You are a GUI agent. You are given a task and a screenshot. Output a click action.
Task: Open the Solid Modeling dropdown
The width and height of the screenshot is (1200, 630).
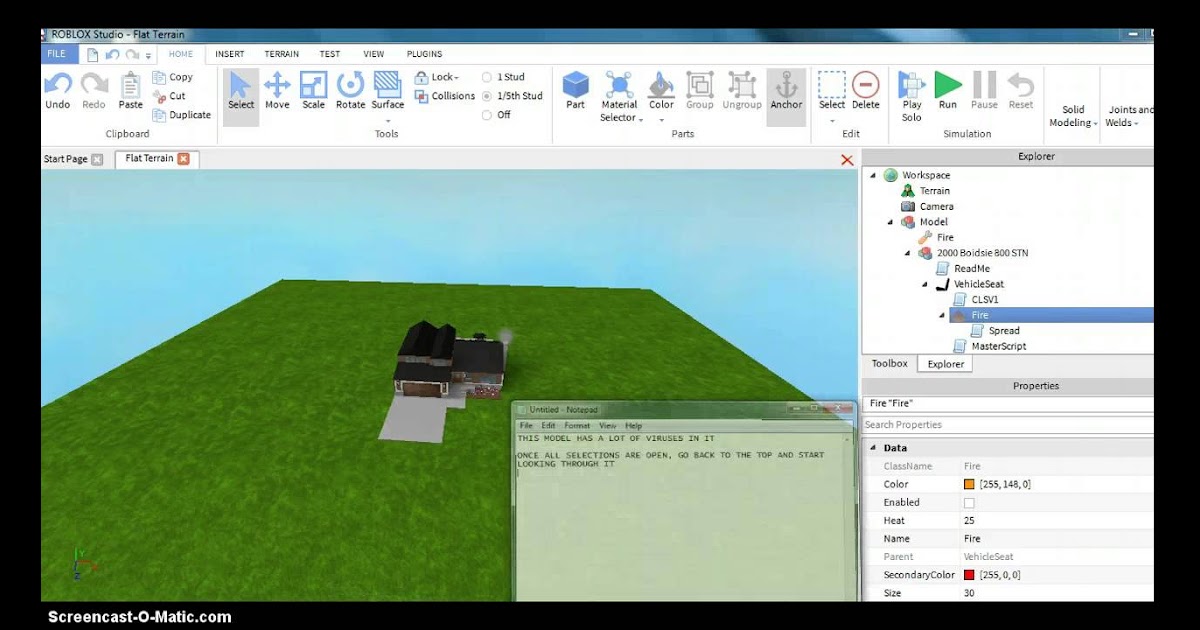click(1073, 116)
